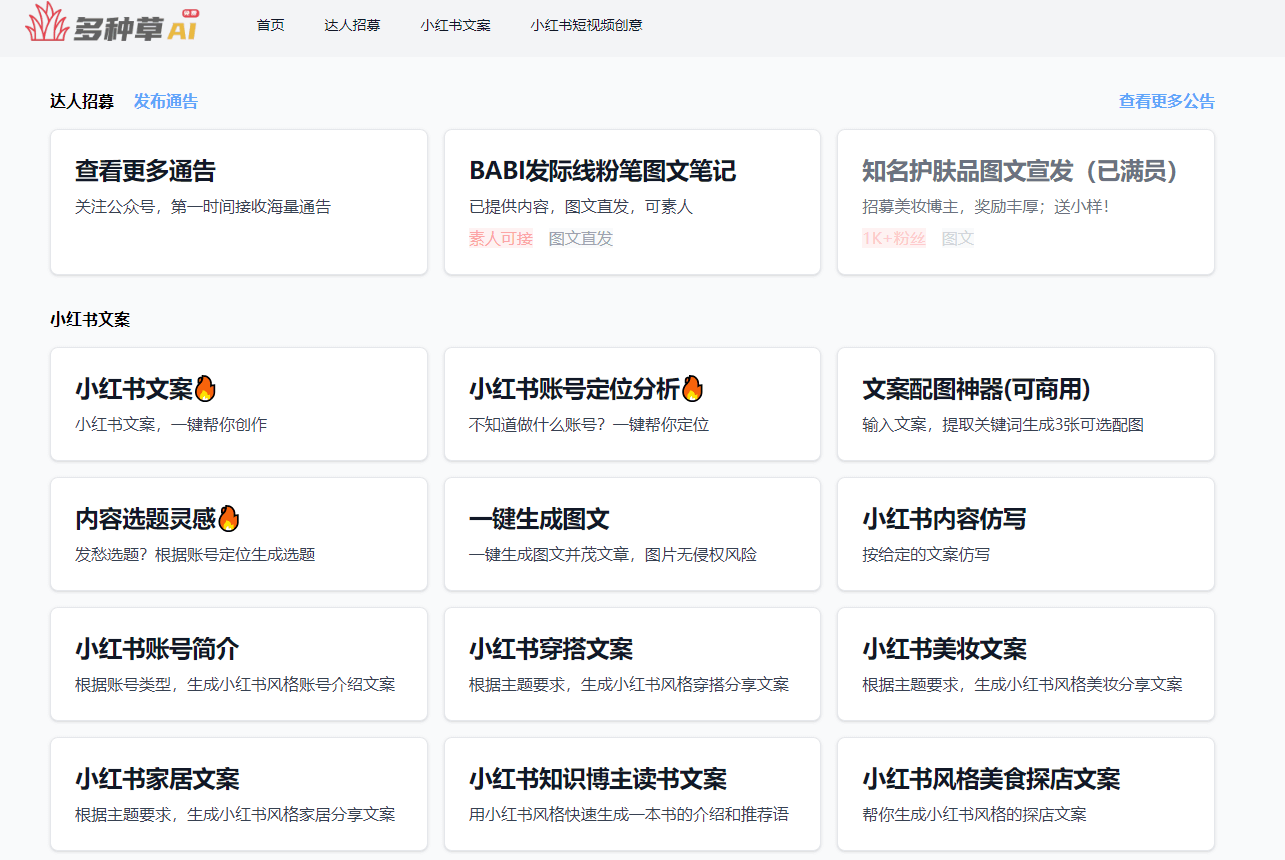The width and height of the screenshot is (1285, 860).
Task: Open the 小红书知识博主读书文案 book copy tool
Action: [631, 794]
